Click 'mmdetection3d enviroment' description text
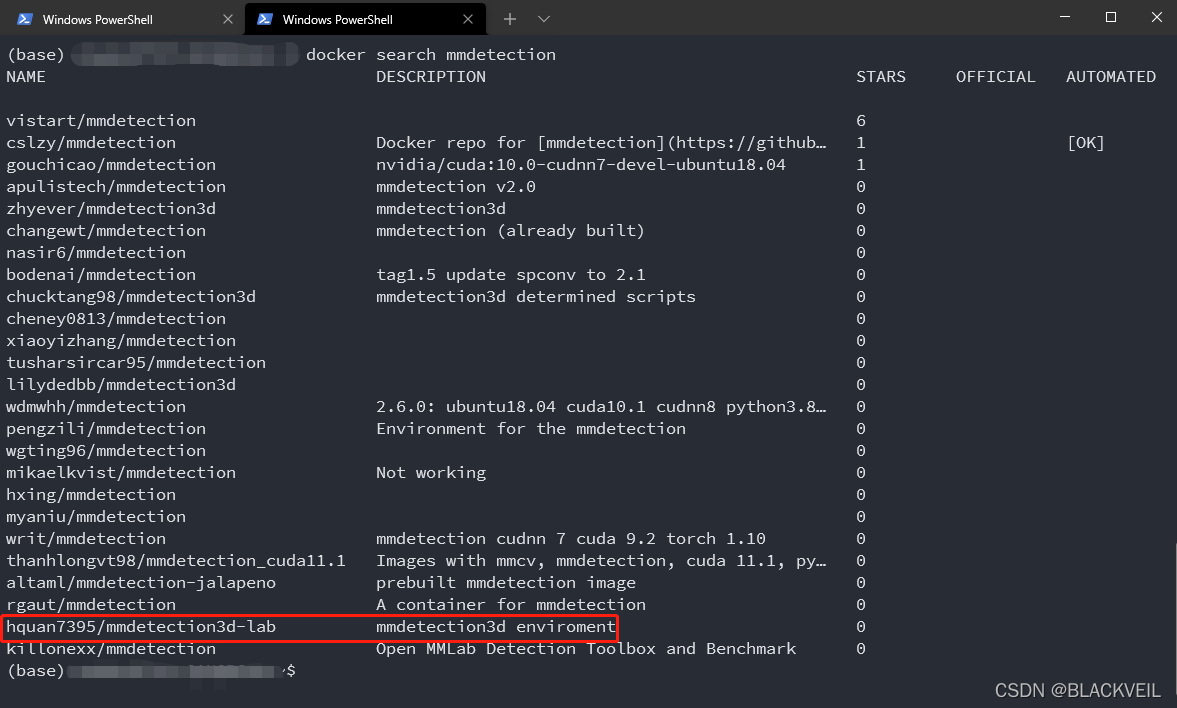Viewport: 1177px width, 708px height. pos(495,626)
